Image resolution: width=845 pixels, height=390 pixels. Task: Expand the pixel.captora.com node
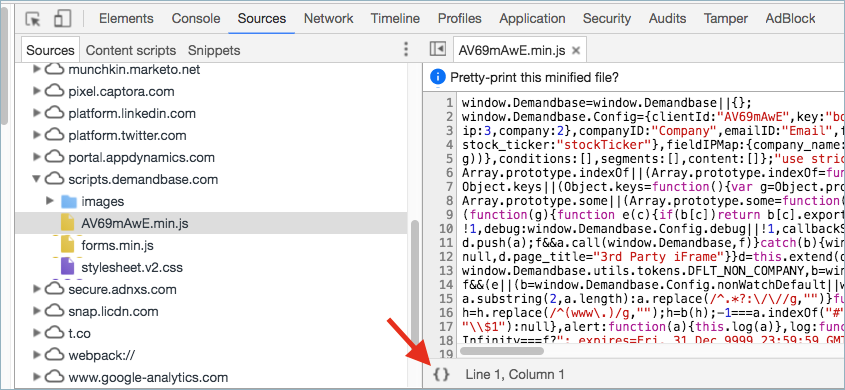tap(37, 91)
